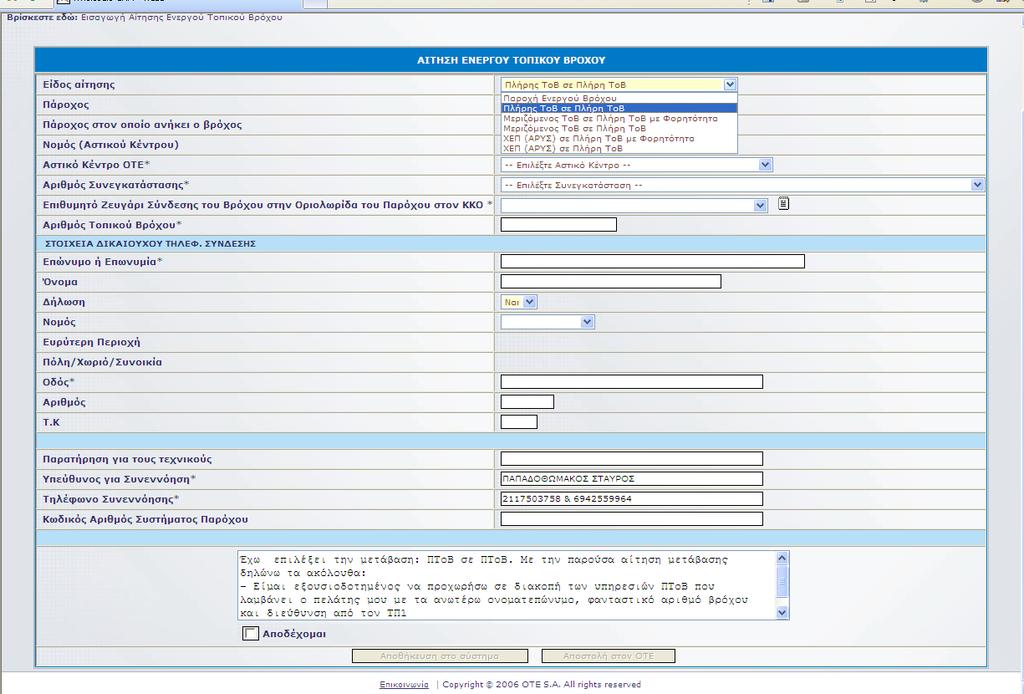
Task: Open the desired connection pair dropdown
Action: pyautogui.click(x=760, y=205)
